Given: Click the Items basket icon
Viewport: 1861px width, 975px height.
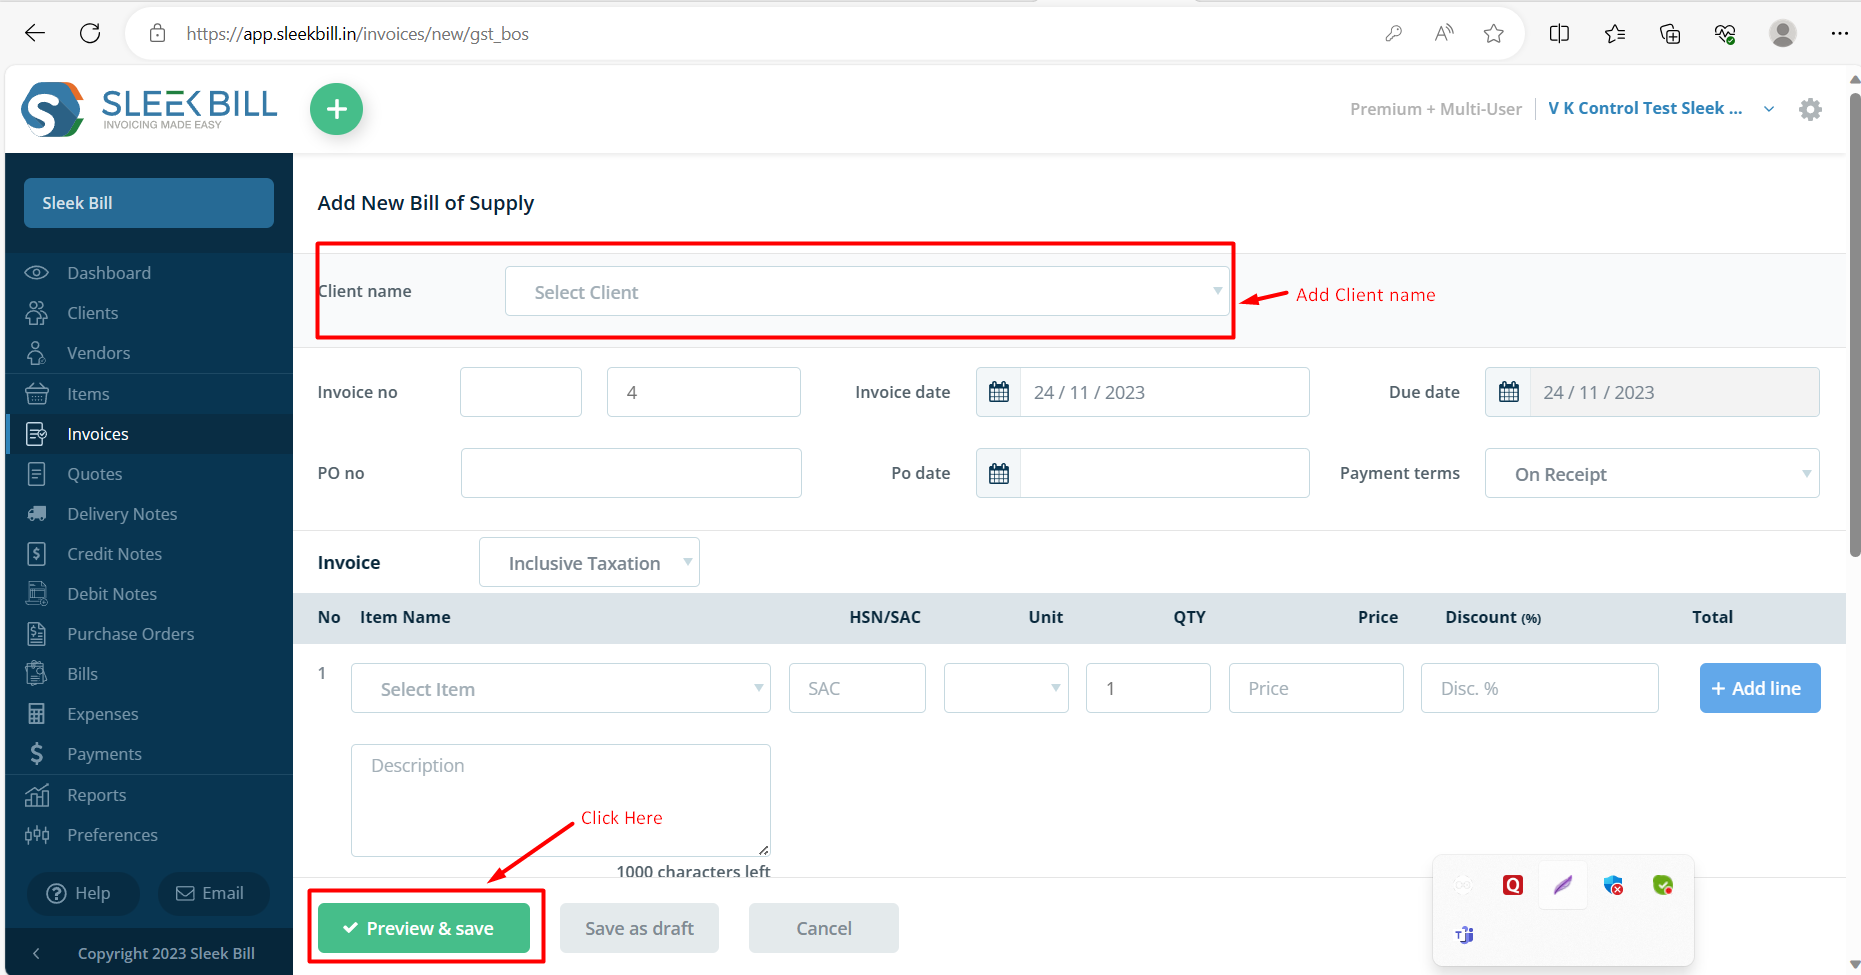Looking at the screenshot, I should [x=37, y=394].
